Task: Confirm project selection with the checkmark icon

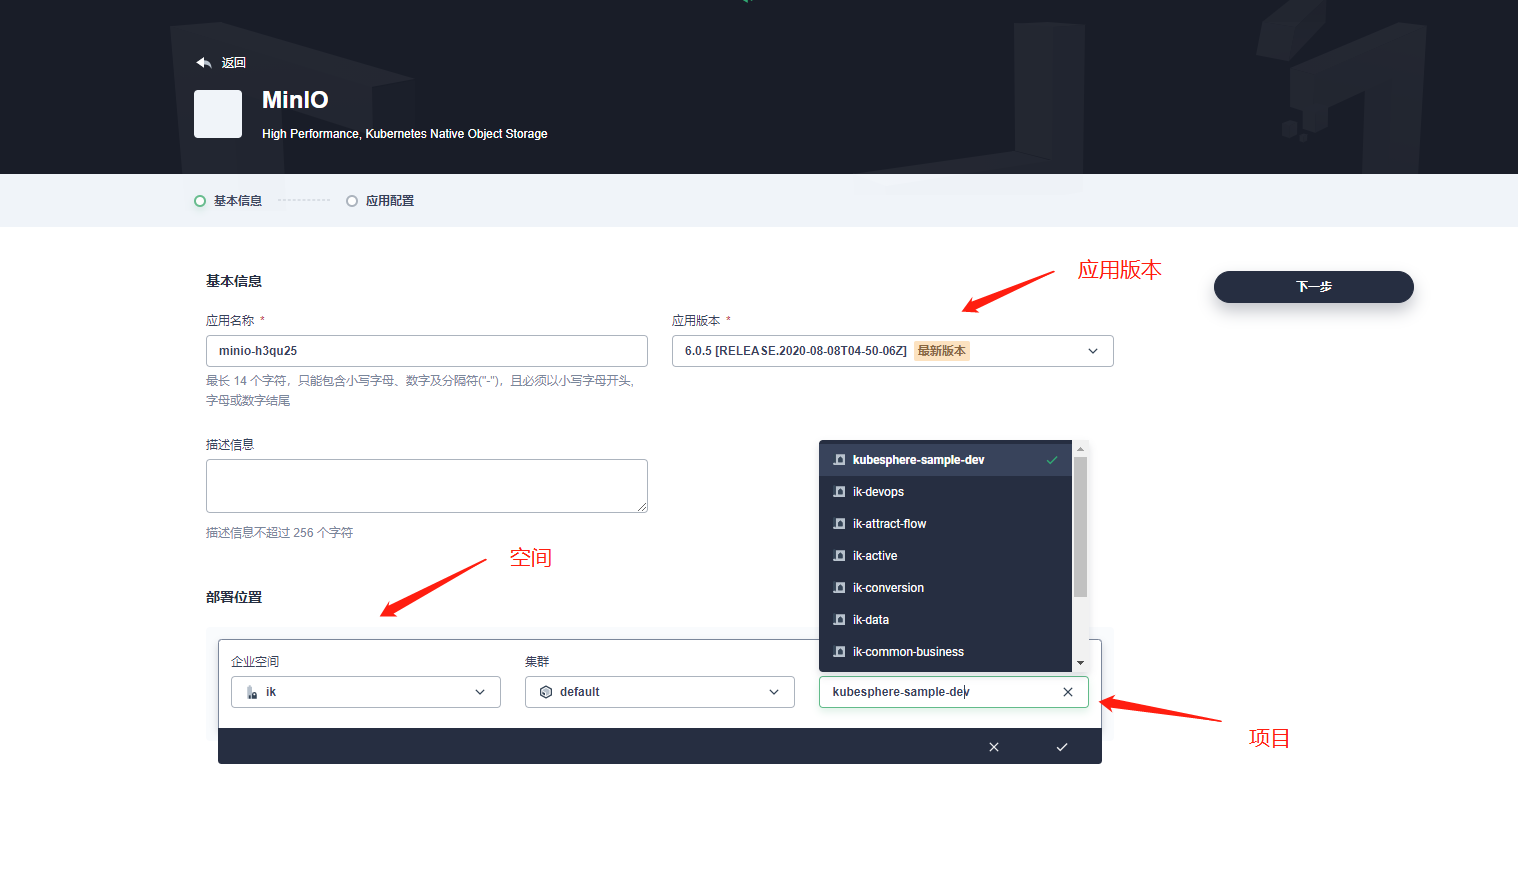Action: coord(1061,746)
